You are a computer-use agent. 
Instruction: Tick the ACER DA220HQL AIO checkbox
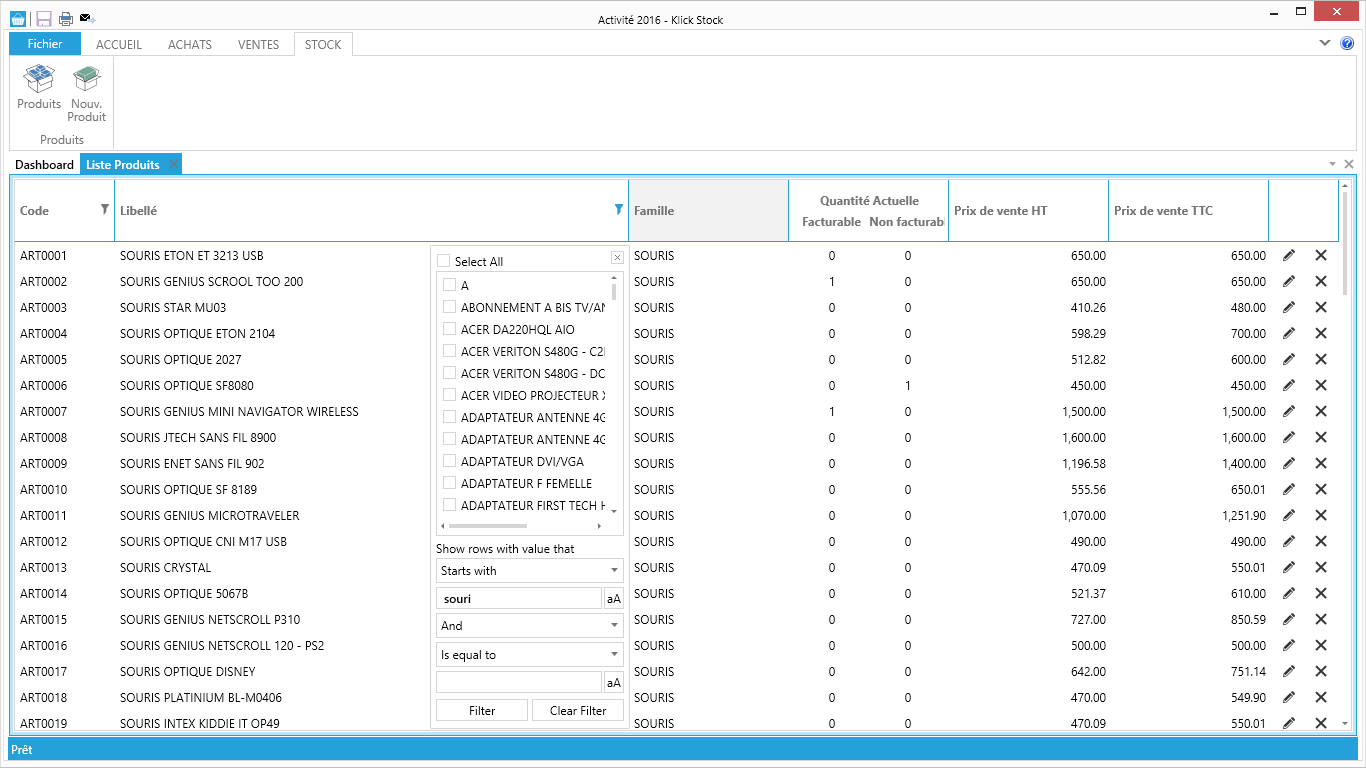tap(449, 329)
